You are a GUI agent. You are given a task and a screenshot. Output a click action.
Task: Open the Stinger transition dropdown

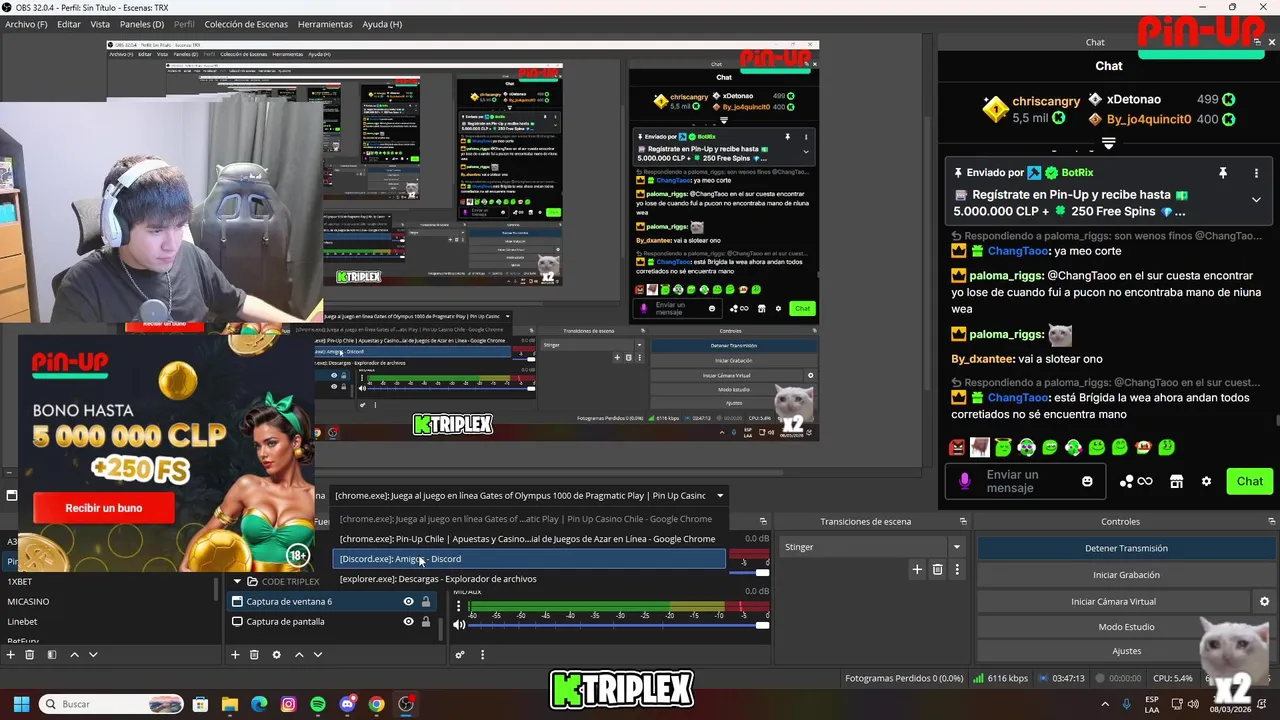pyautogui.click(x=956, y=547)
